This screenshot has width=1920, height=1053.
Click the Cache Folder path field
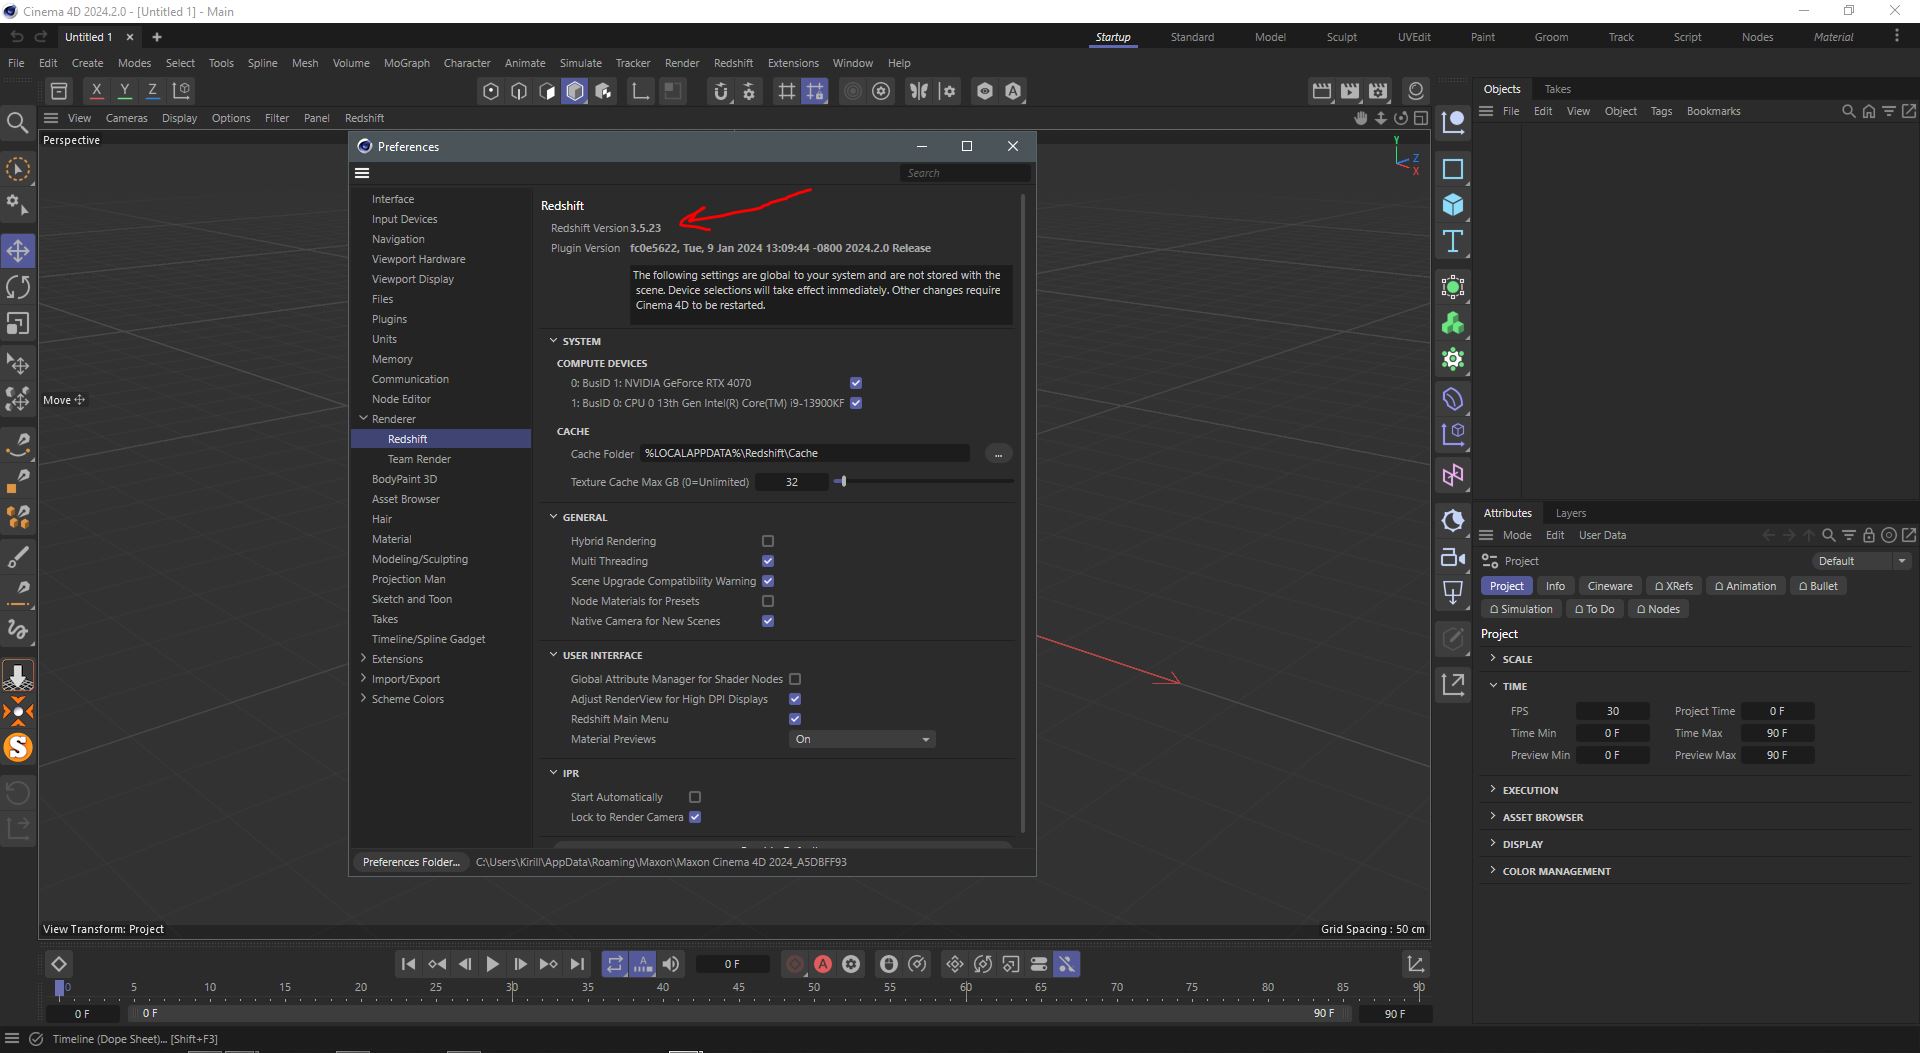tap(805, 453)
